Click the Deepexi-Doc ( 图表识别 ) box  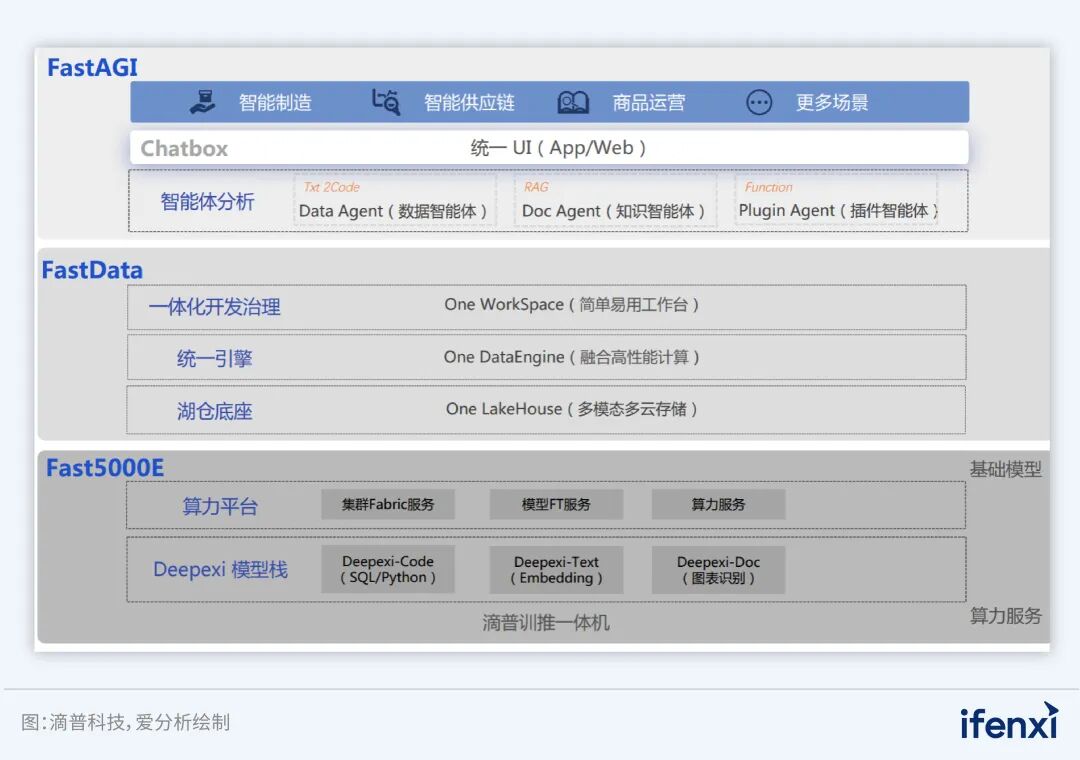(718, 570)
